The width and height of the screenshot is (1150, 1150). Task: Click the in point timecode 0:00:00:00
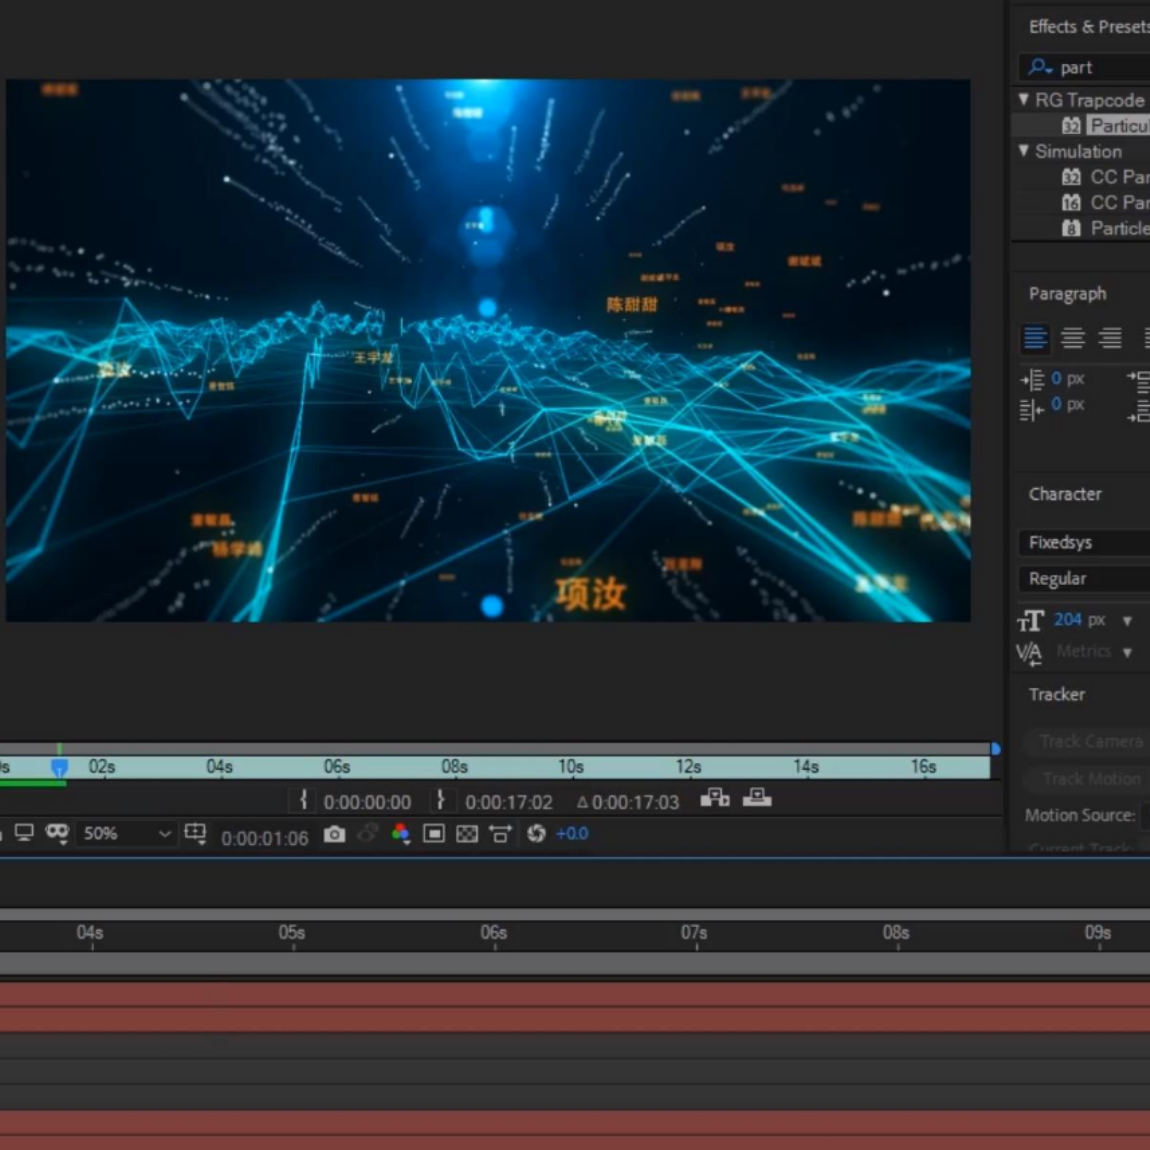coord(367,802)
